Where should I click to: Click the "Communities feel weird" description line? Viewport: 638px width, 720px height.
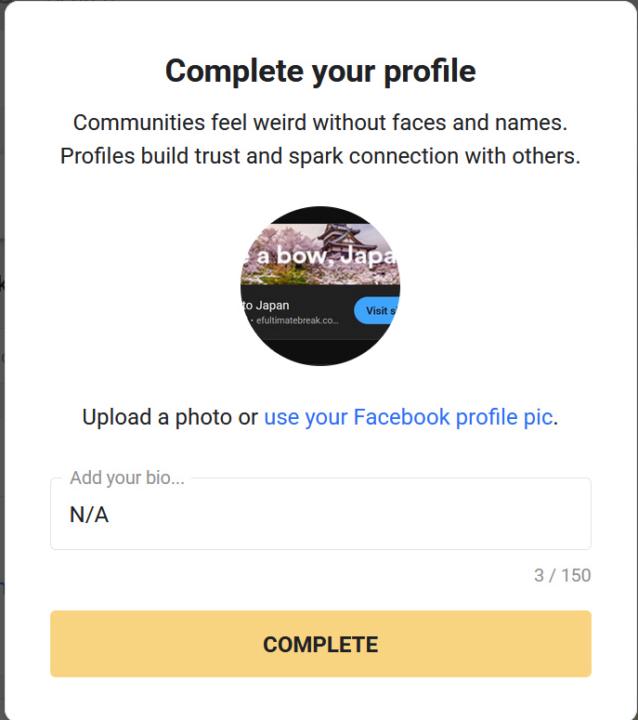tap(320, 123)
